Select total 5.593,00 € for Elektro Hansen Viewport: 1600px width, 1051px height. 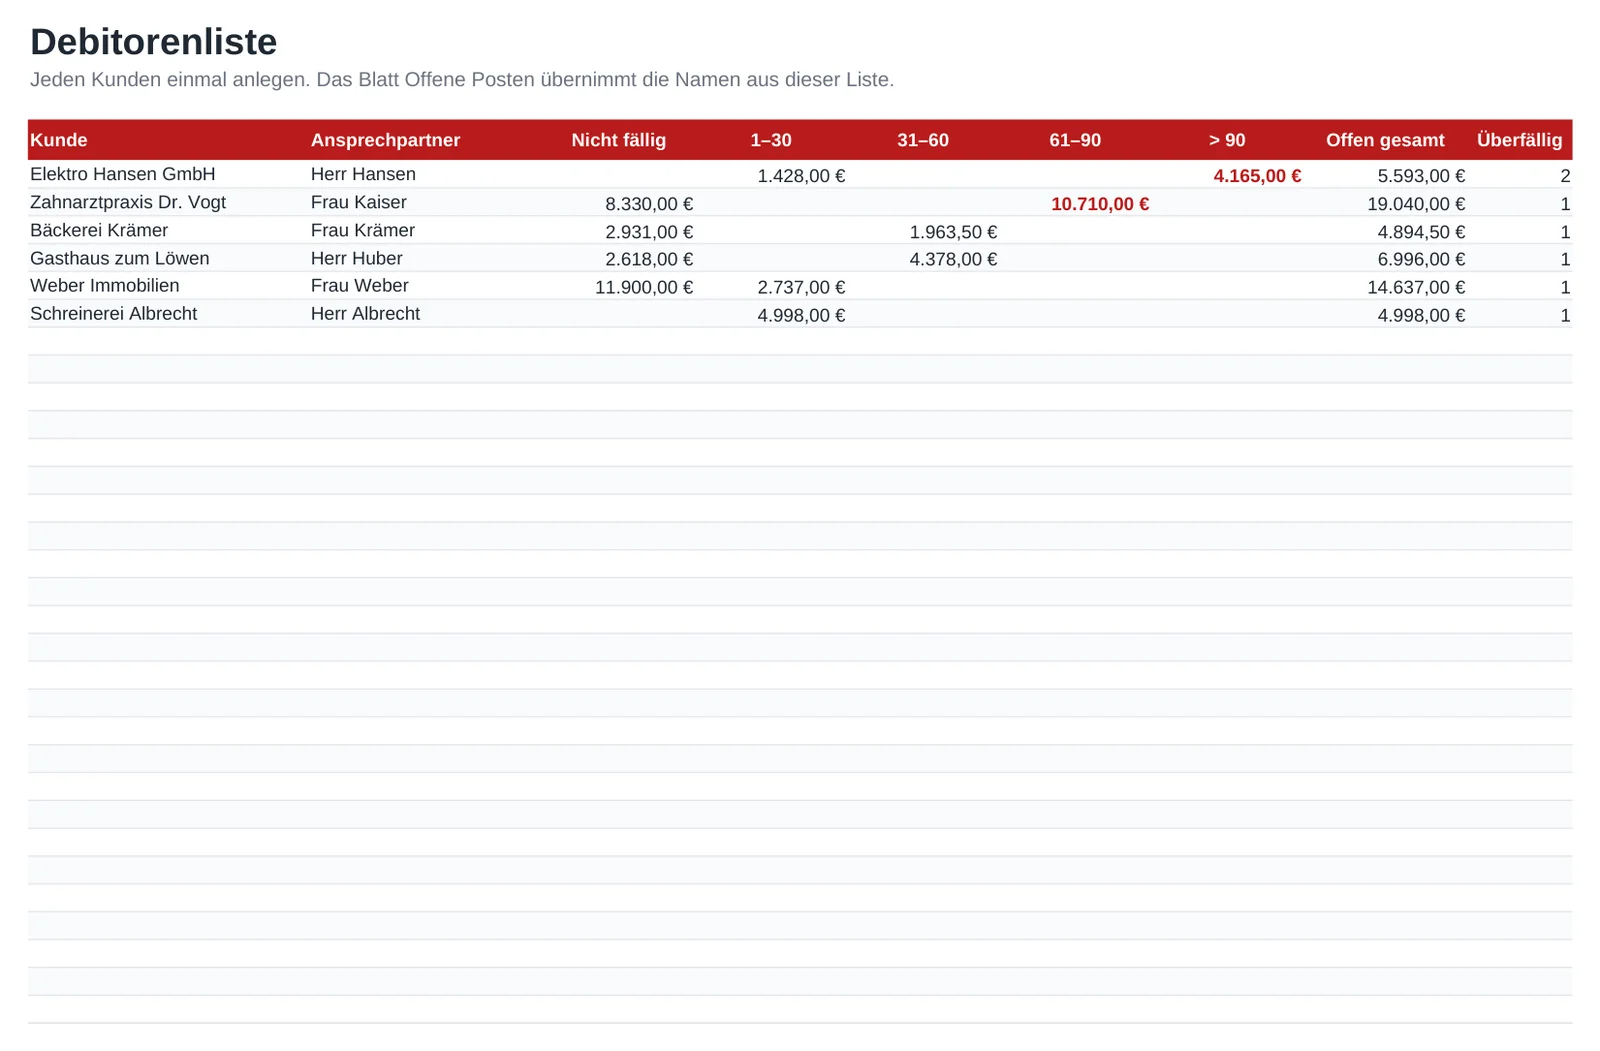pos(1421,176)
